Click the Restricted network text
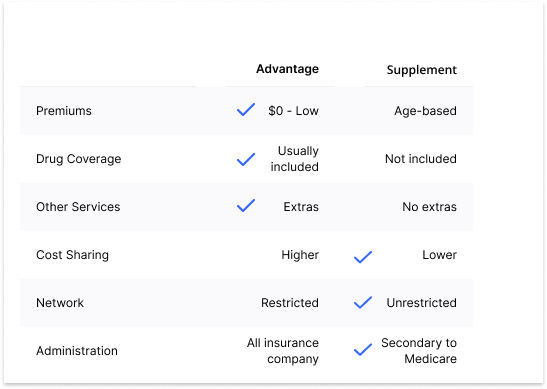Viewport: 547px width, 389px height. [290, 303]
